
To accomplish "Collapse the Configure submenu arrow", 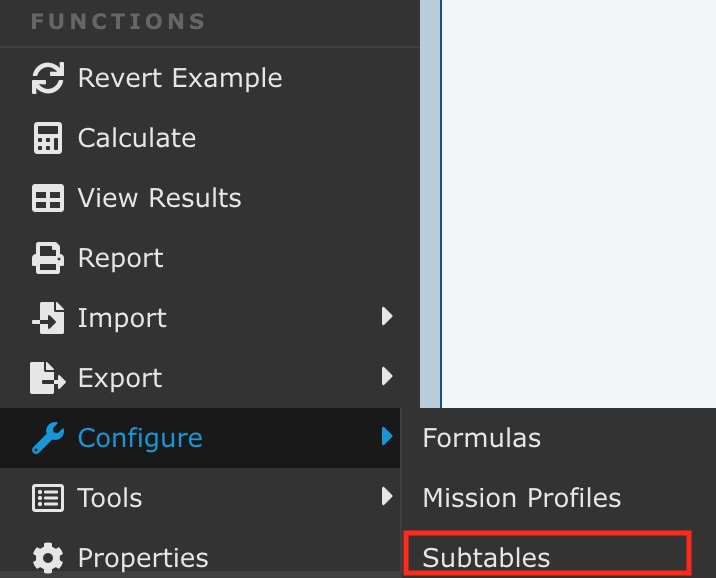I will pos(388,437).
